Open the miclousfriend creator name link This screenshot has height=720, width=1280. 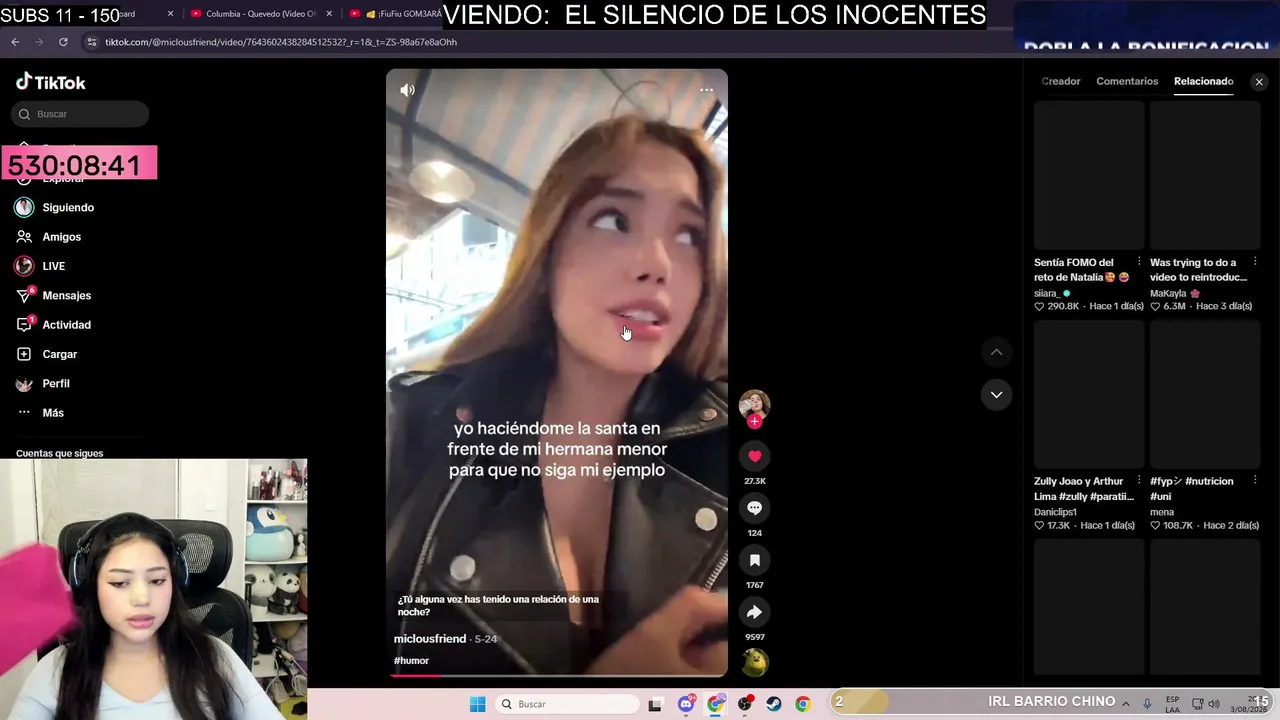(430, 639)
